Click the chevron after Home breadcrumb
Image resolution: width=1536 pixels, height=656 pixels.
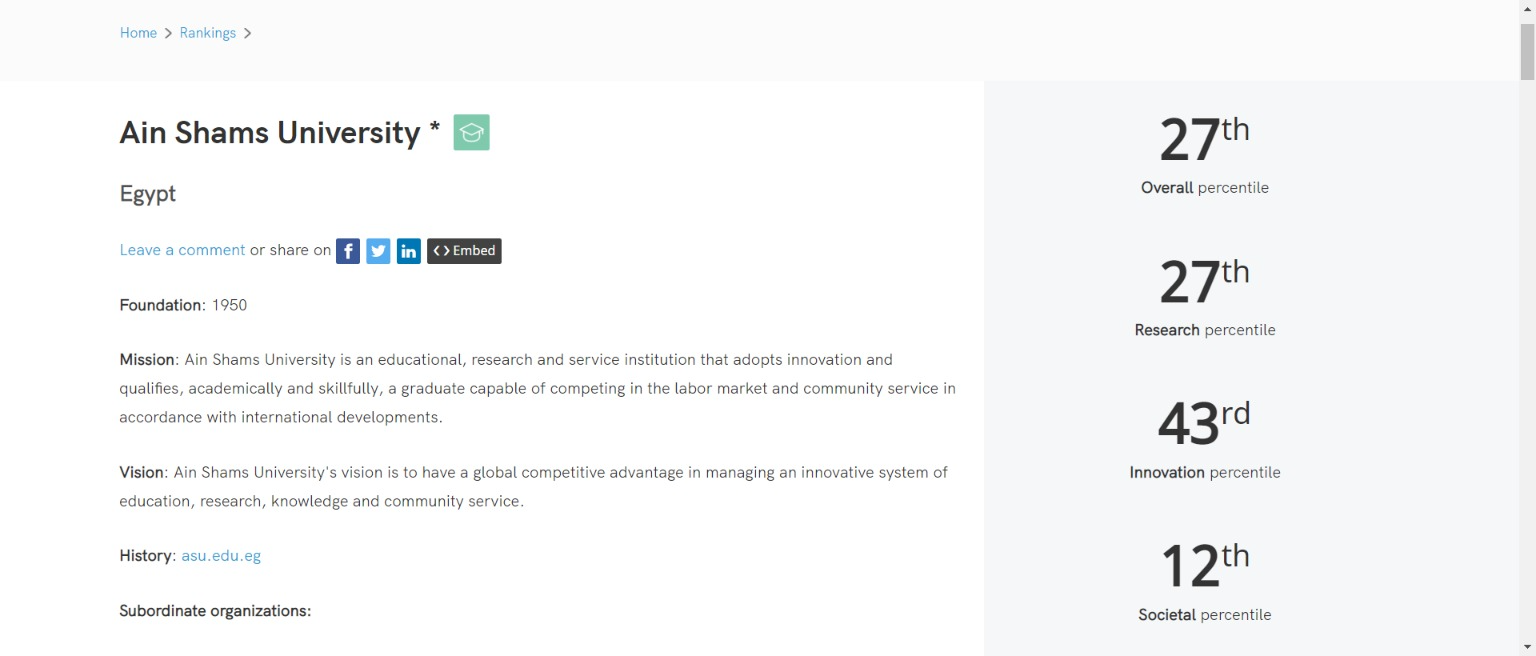(168, 33)
